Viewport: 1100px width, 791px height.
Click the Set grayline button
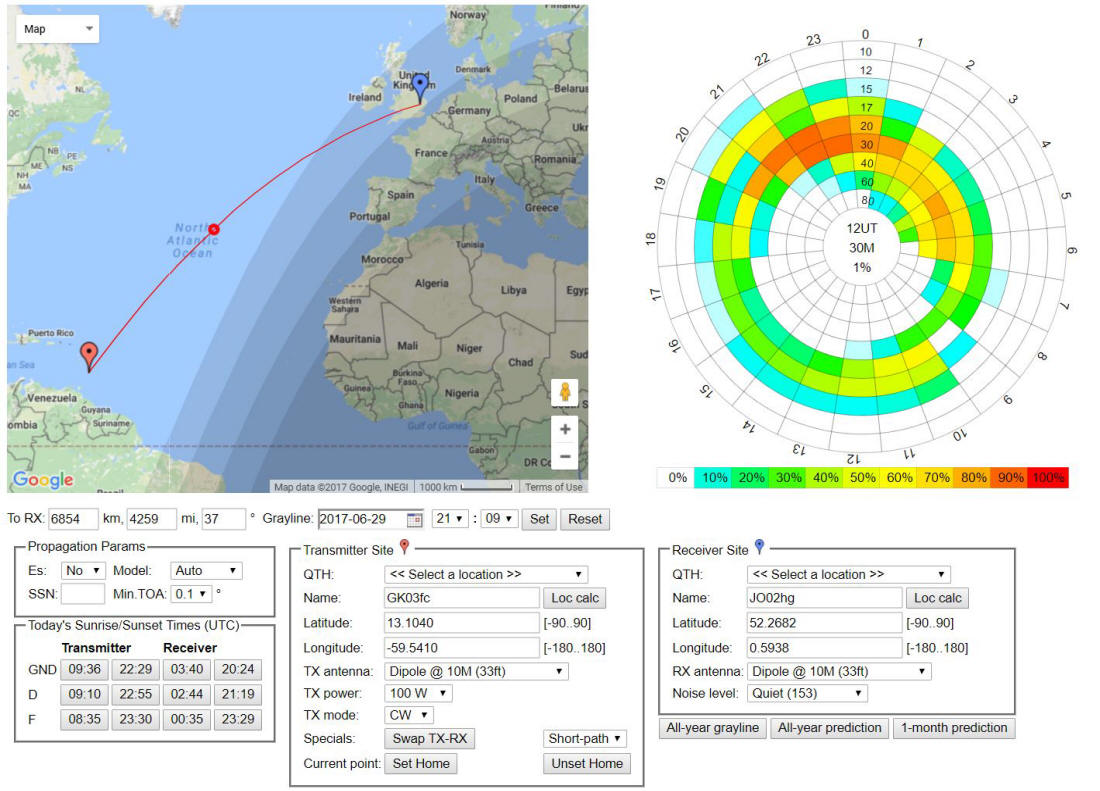[539, 519]
